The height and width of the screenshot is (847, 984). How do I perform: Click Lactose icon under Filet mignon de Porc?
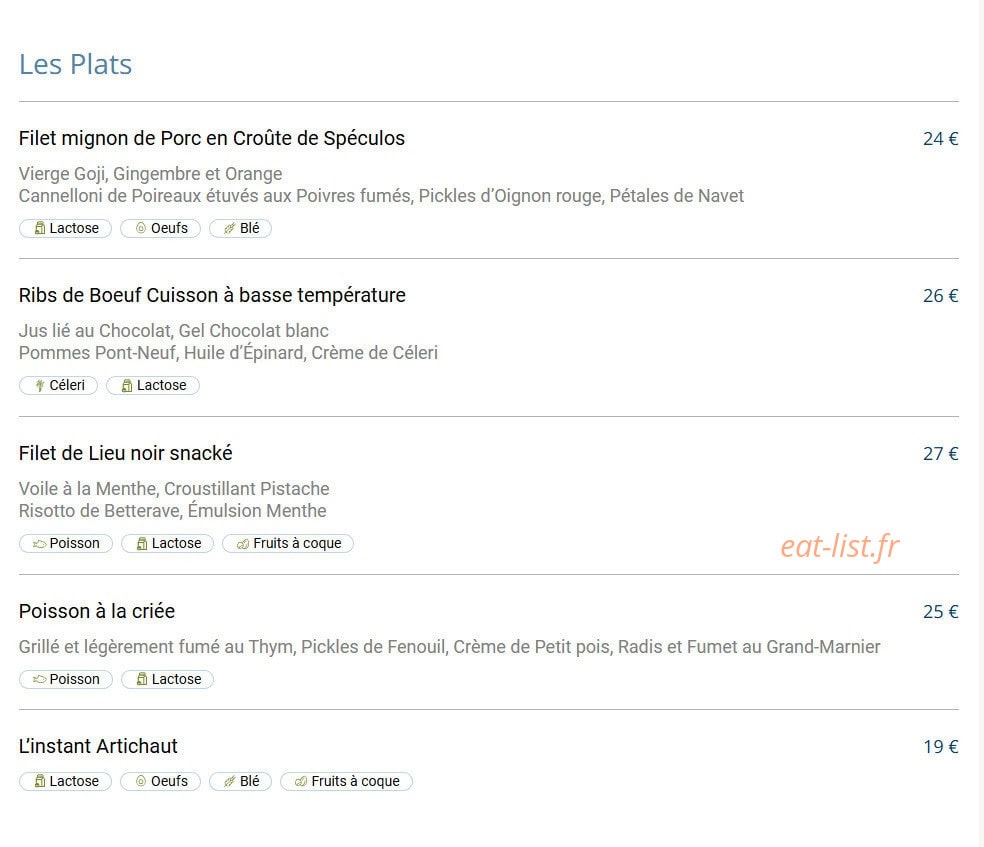(40, 228)
